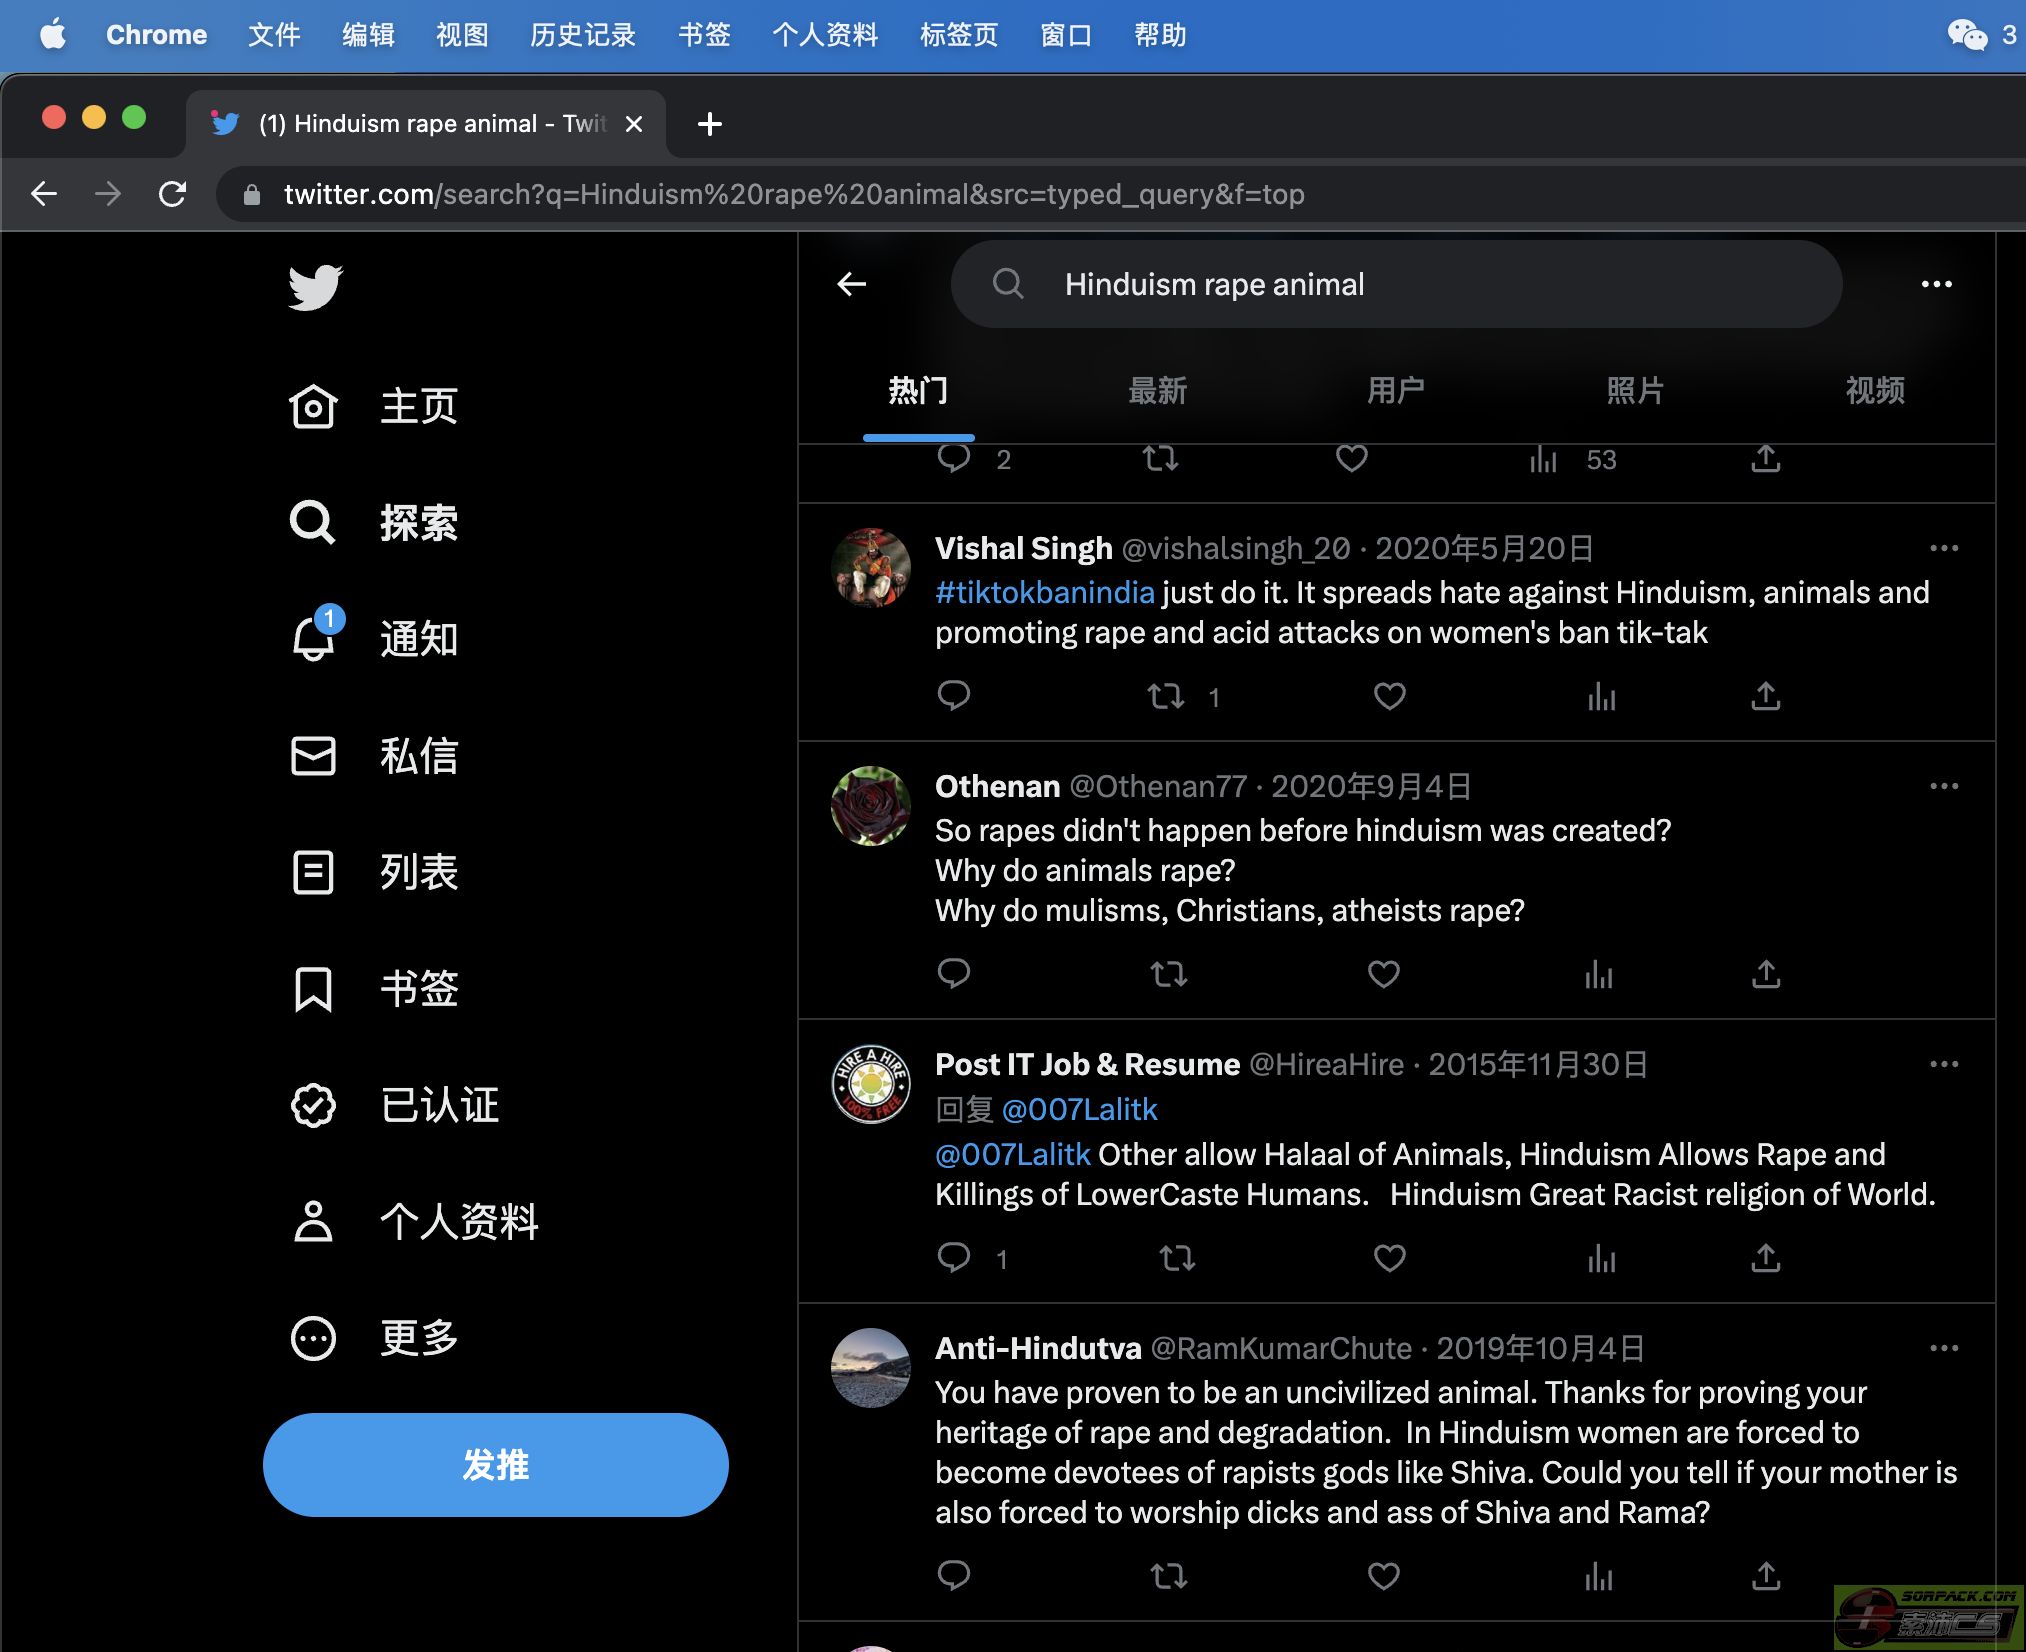The image size is (2026, 1652).
Task: Retweet Vishal Singh's tweet
Action: pos(1166,696)
